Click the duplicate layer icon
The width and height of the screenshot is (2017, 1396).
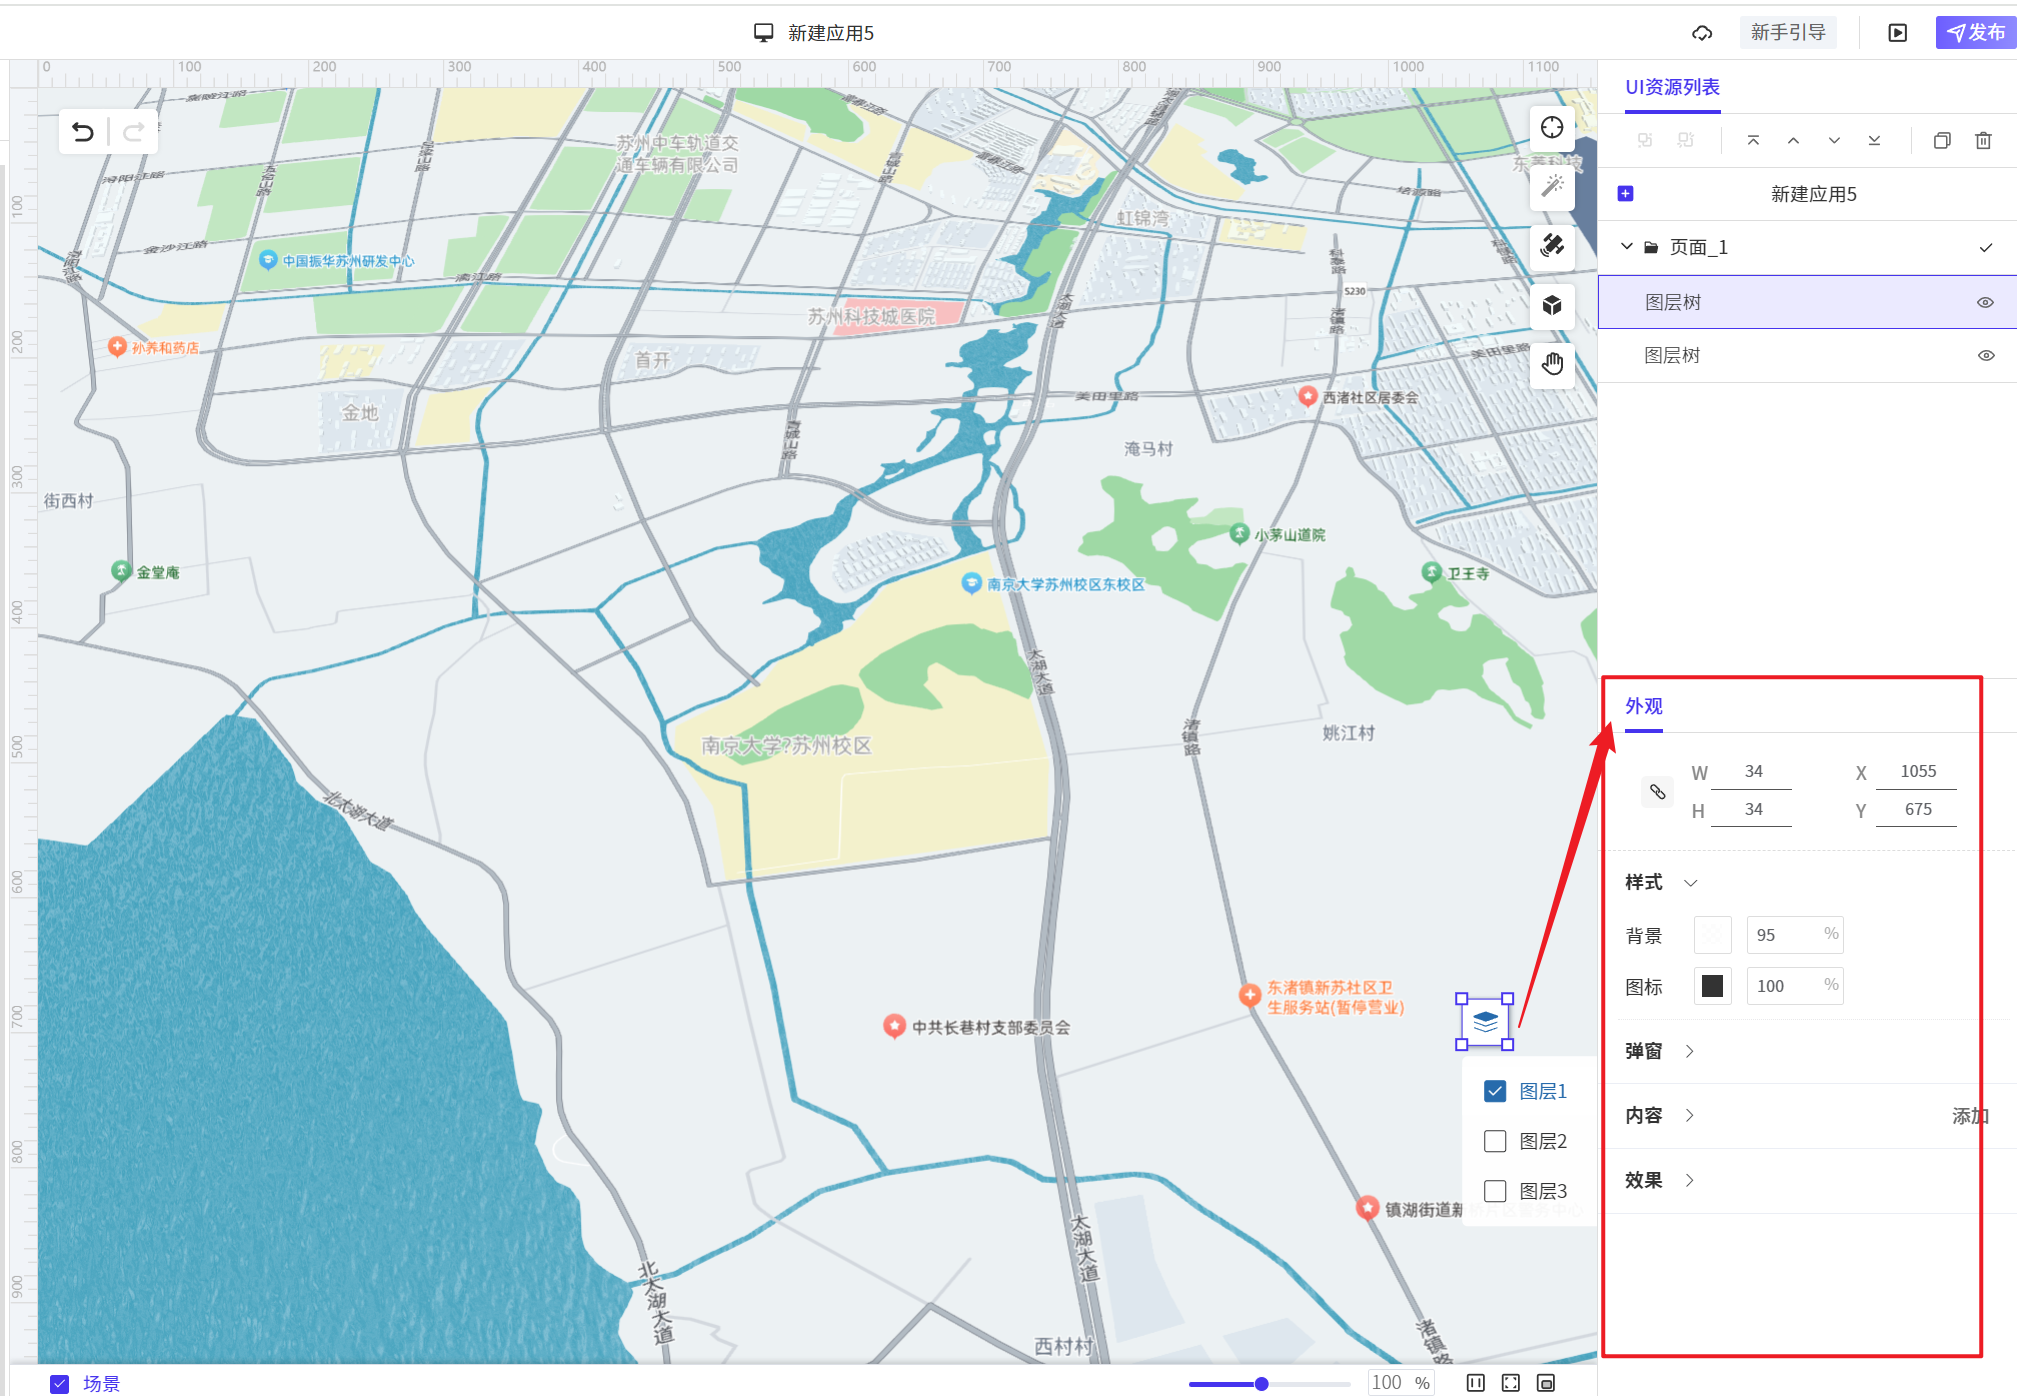pos(1942,141)
